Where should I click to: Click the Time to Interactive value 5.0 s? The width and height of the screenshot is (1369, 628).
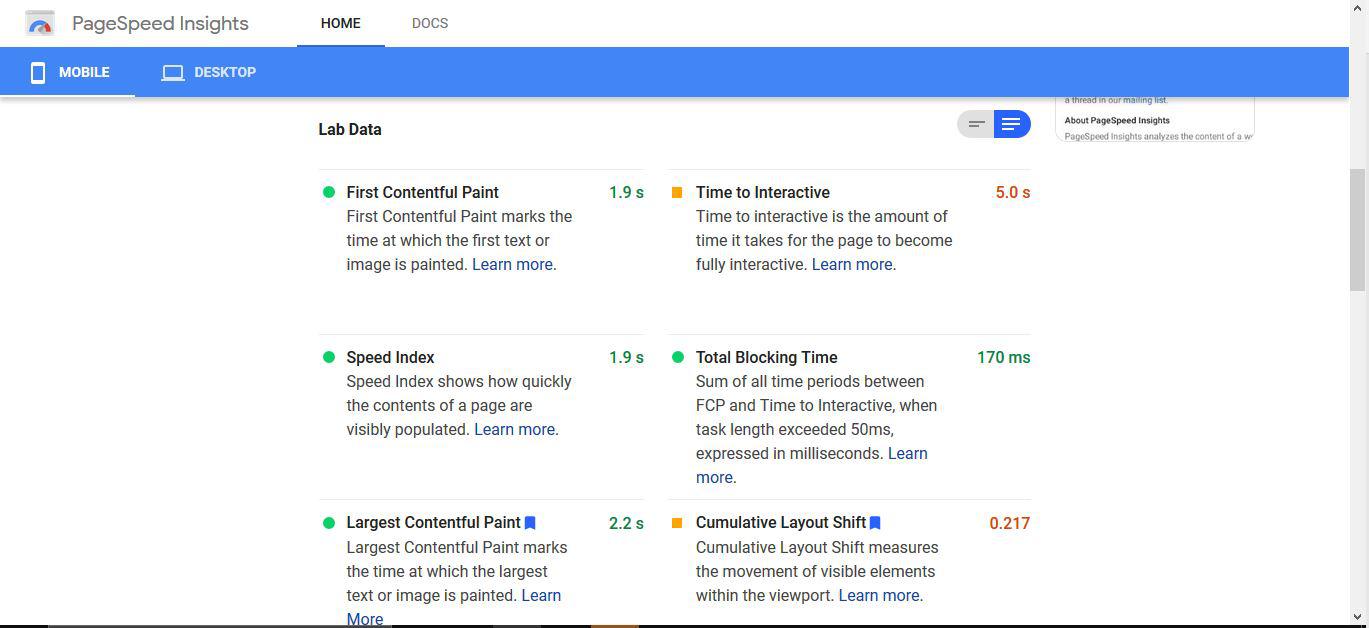(x=1013, y=192)
